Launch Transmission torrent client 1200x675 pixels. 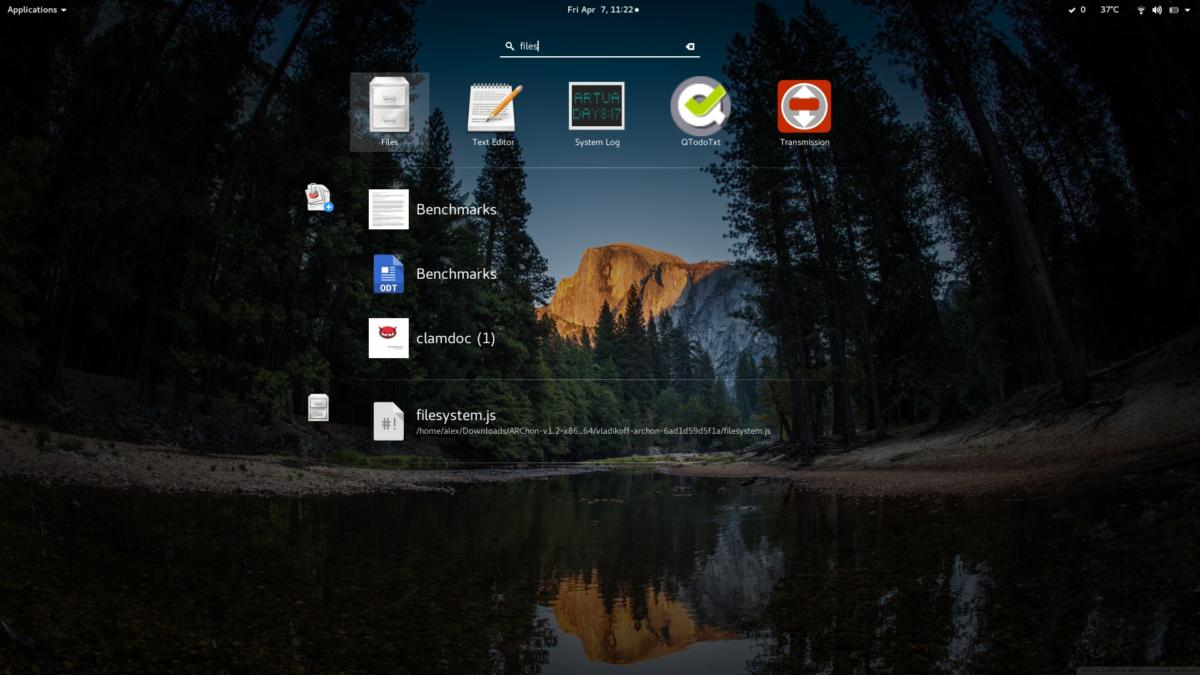804,112
